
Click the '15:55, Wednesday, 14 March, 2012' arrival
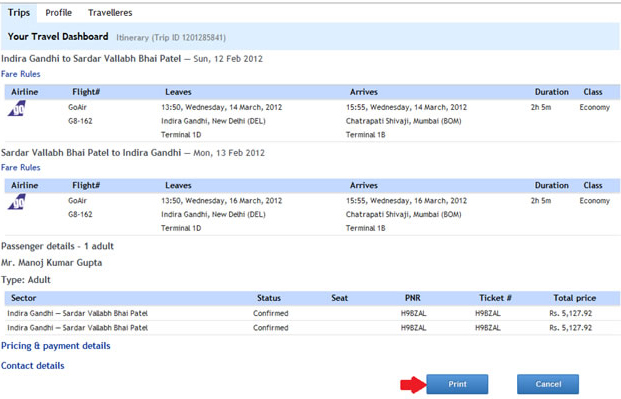pyautogui.click(x=406, y=107)
